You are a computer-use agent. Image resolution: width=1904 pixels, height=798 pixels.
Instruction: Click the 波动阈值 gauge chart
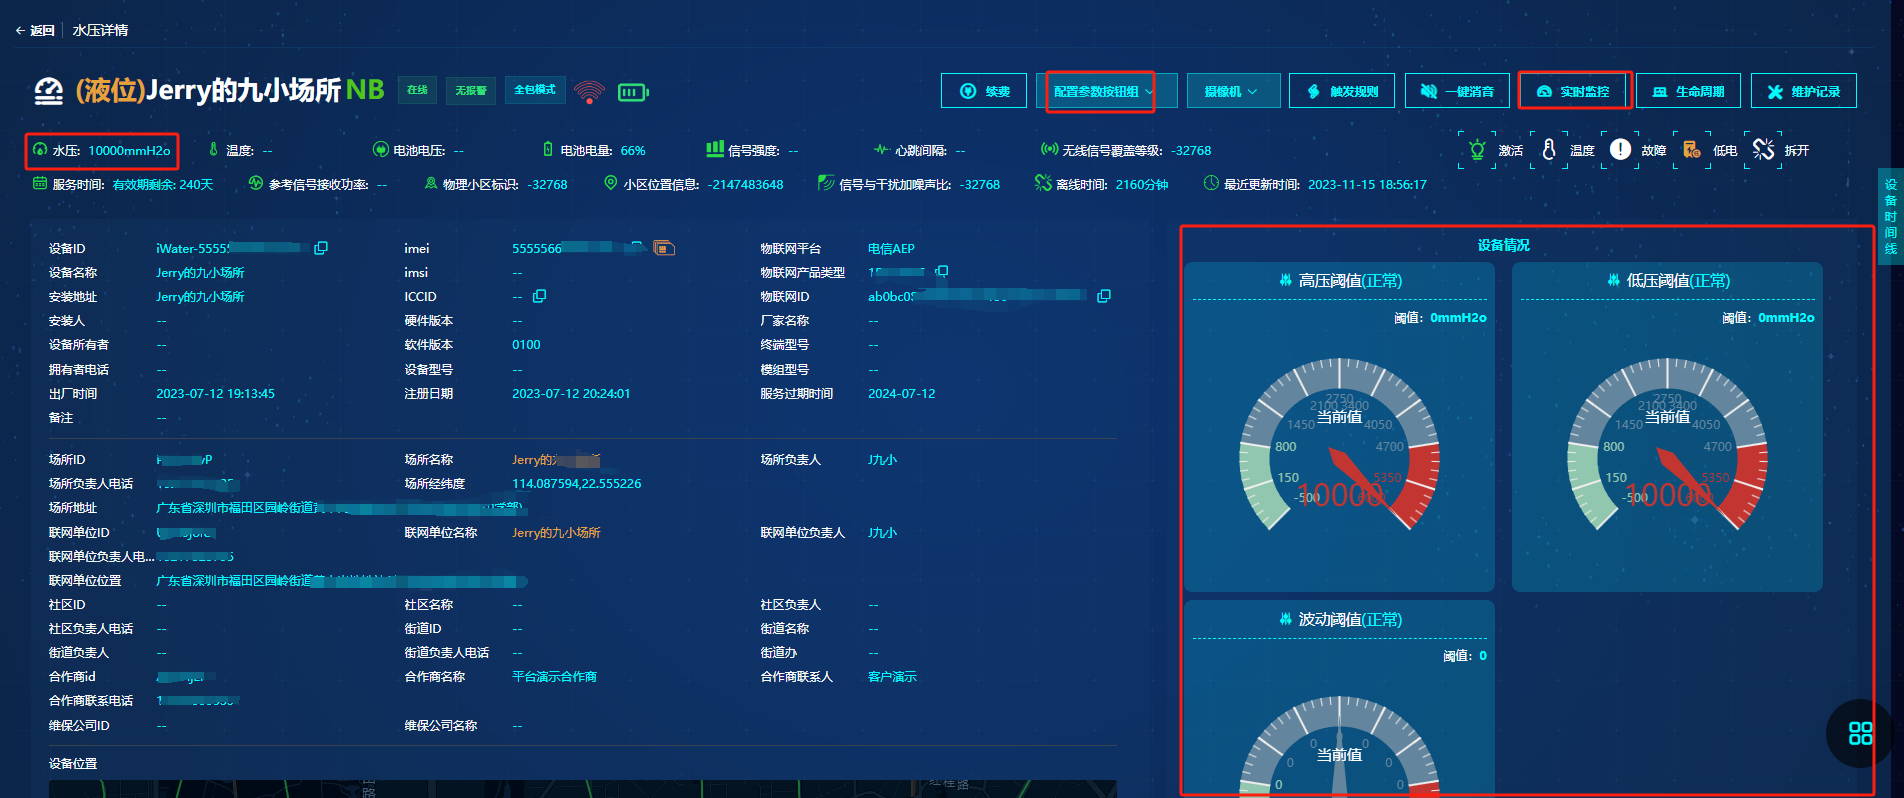click(1340, 747)
